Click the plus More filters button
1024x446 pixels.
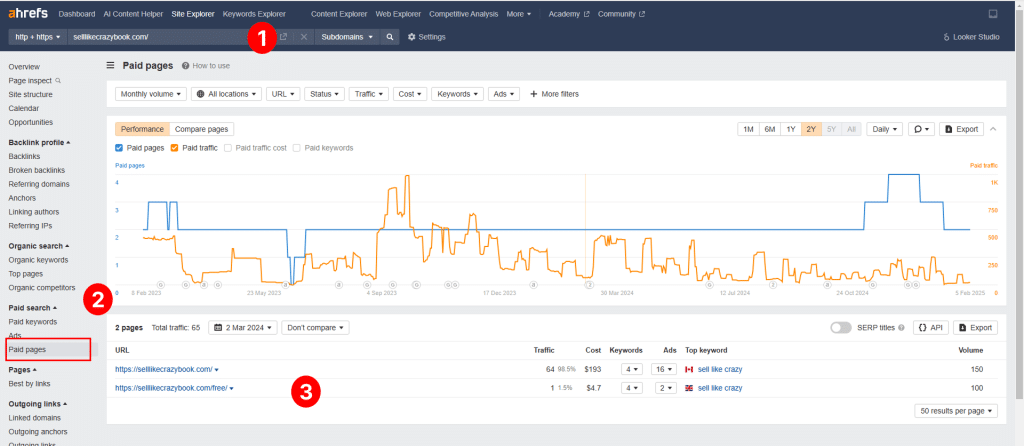point(554,94)
